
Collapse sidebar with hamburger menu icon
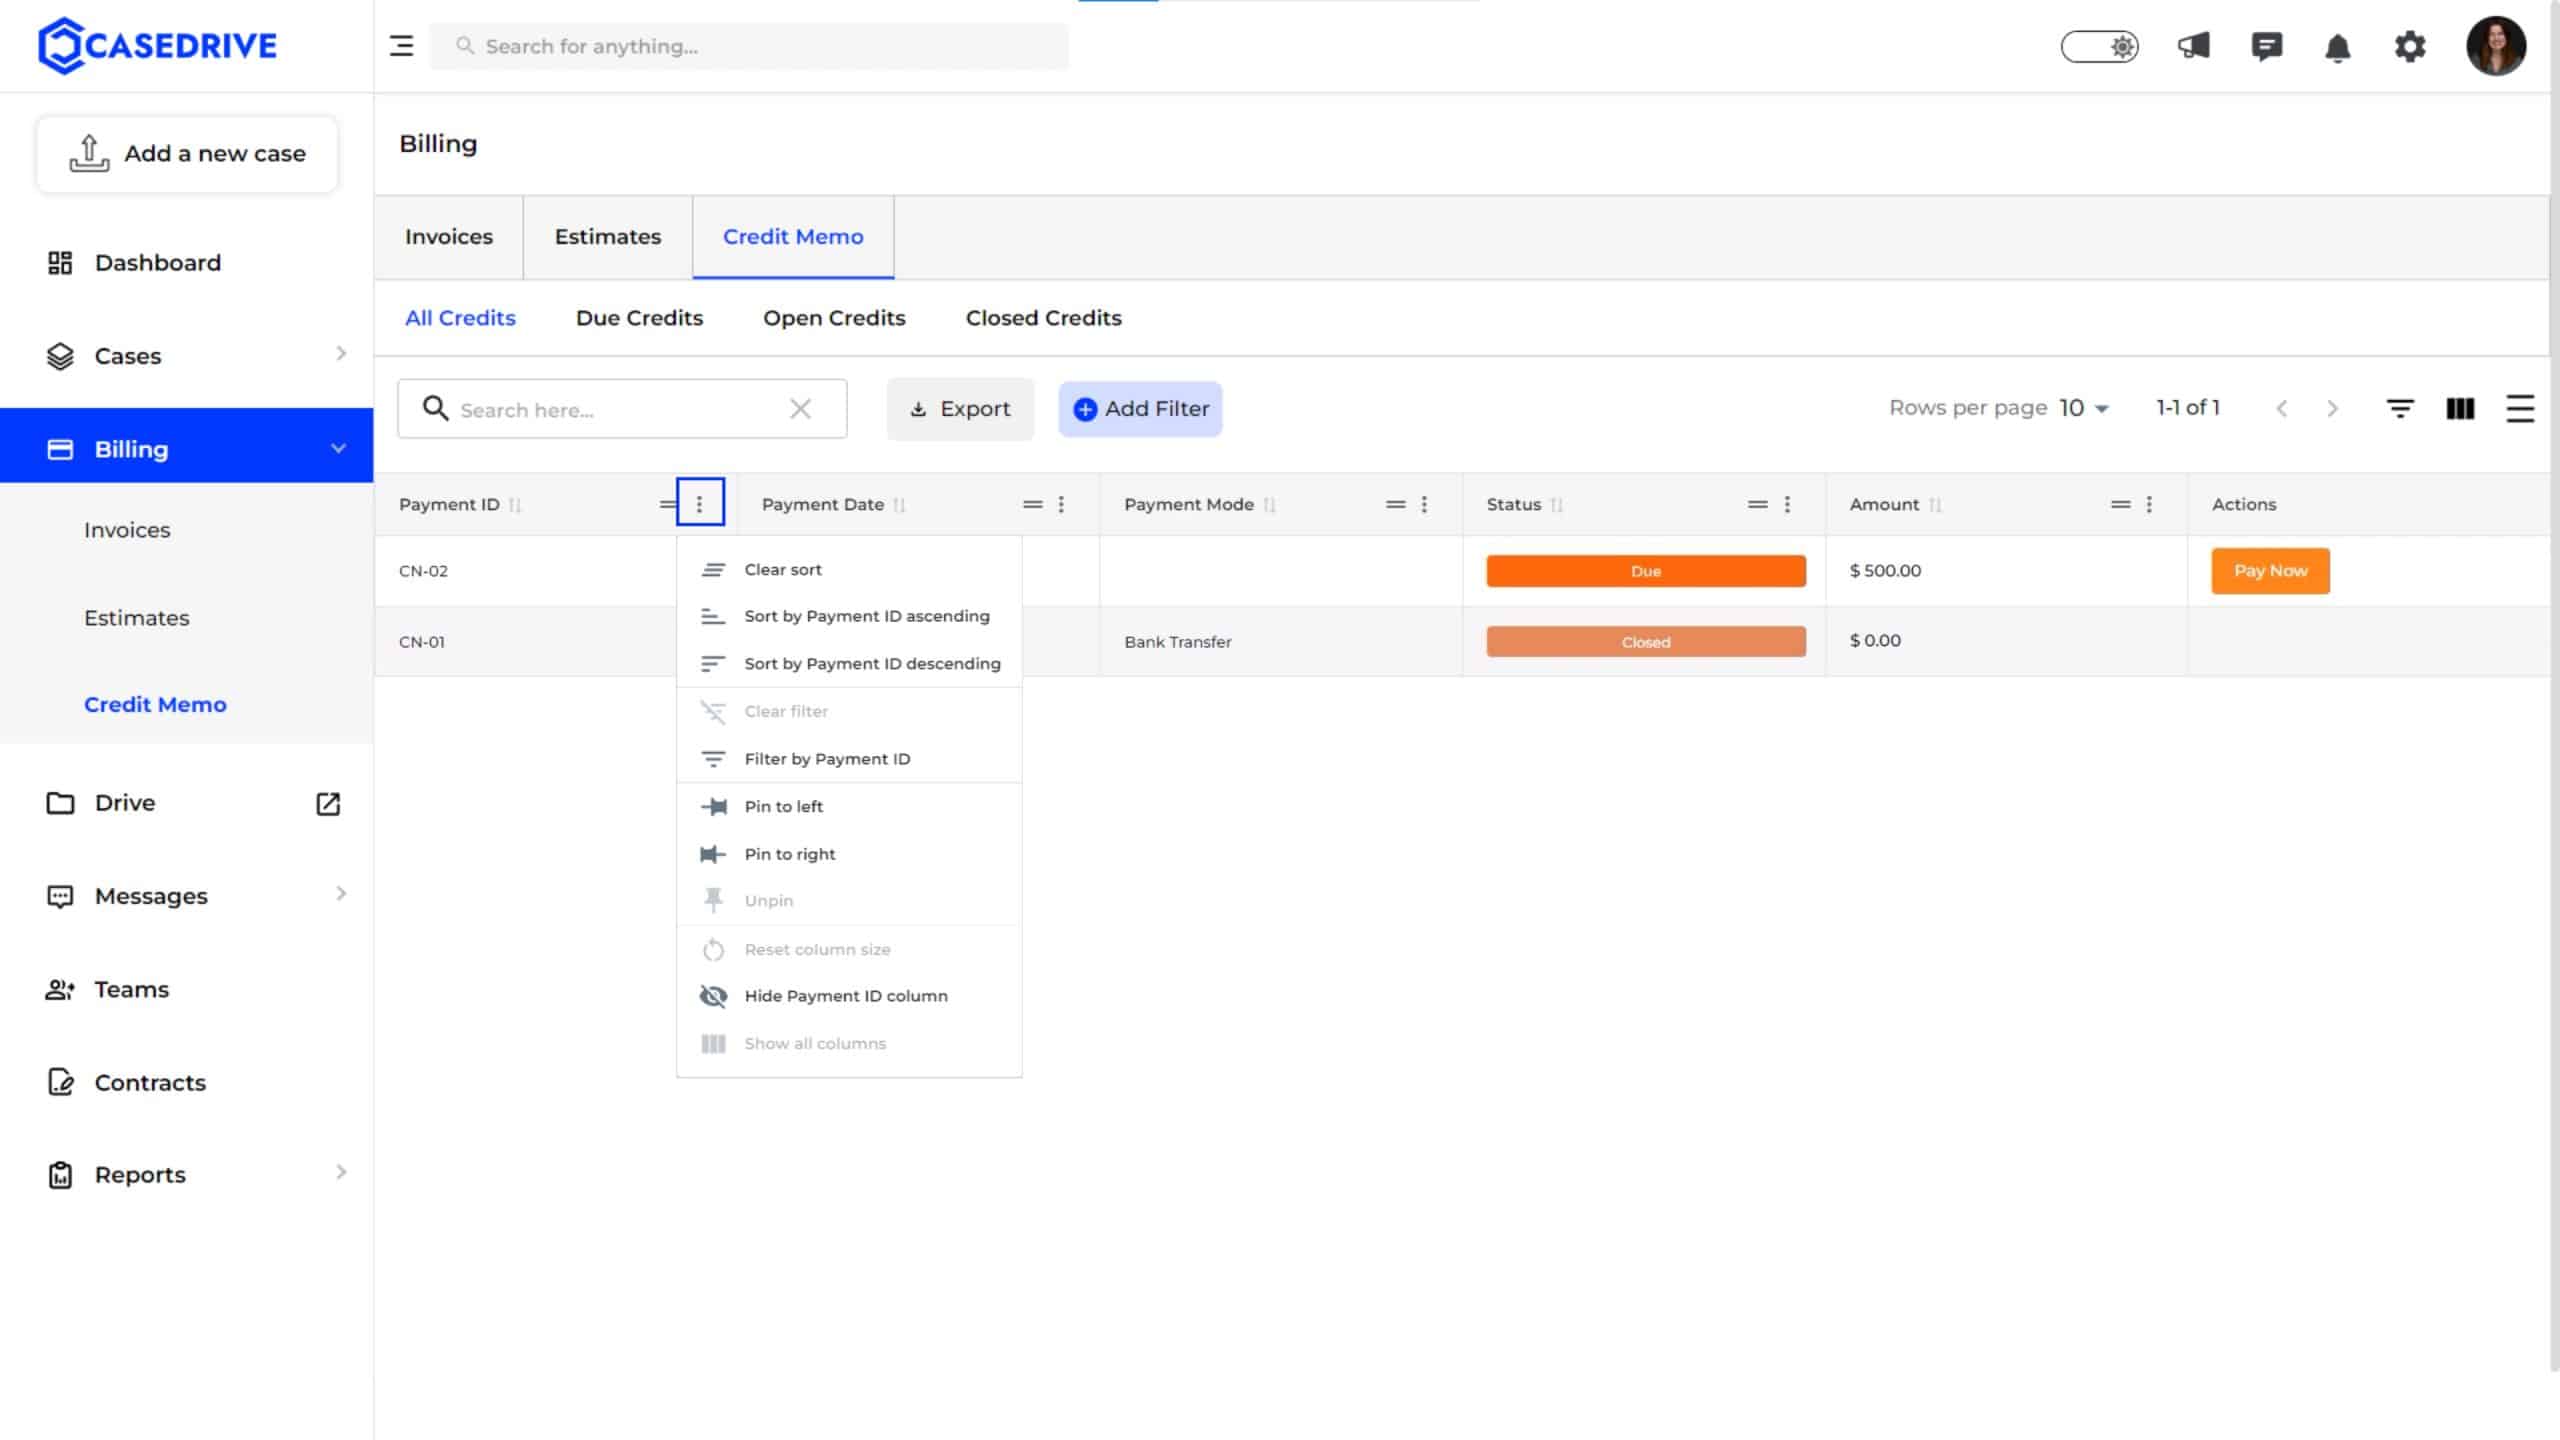click(401, 46)
